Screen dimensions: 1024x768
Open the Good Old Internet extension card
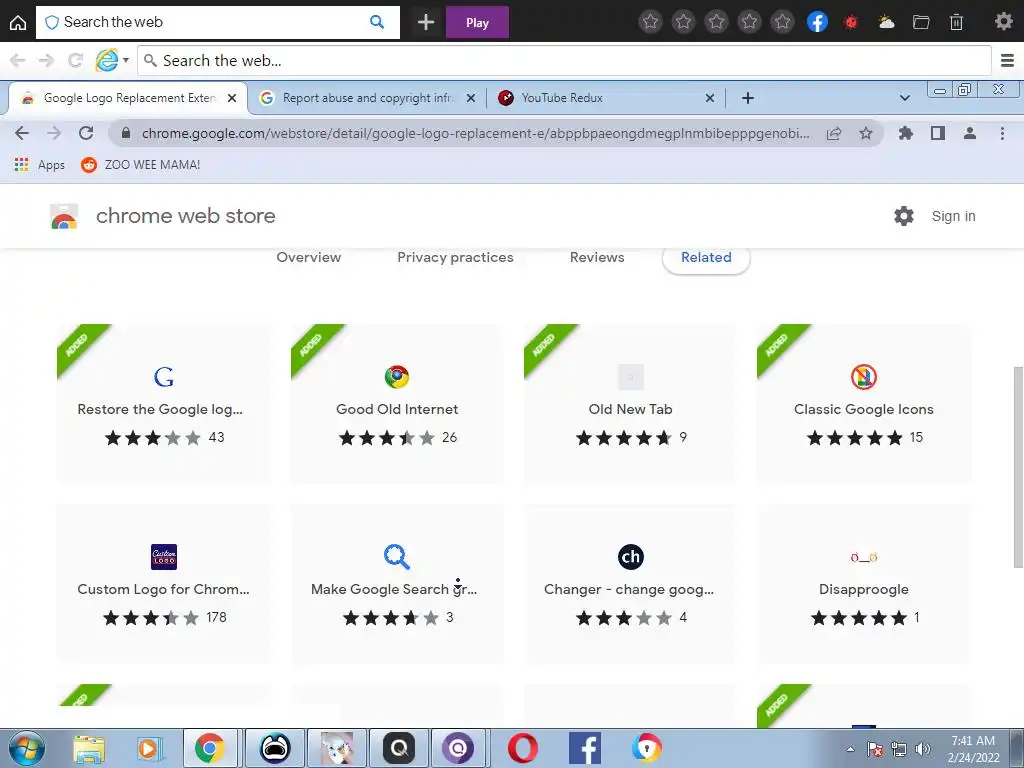[x=397, y=404]
